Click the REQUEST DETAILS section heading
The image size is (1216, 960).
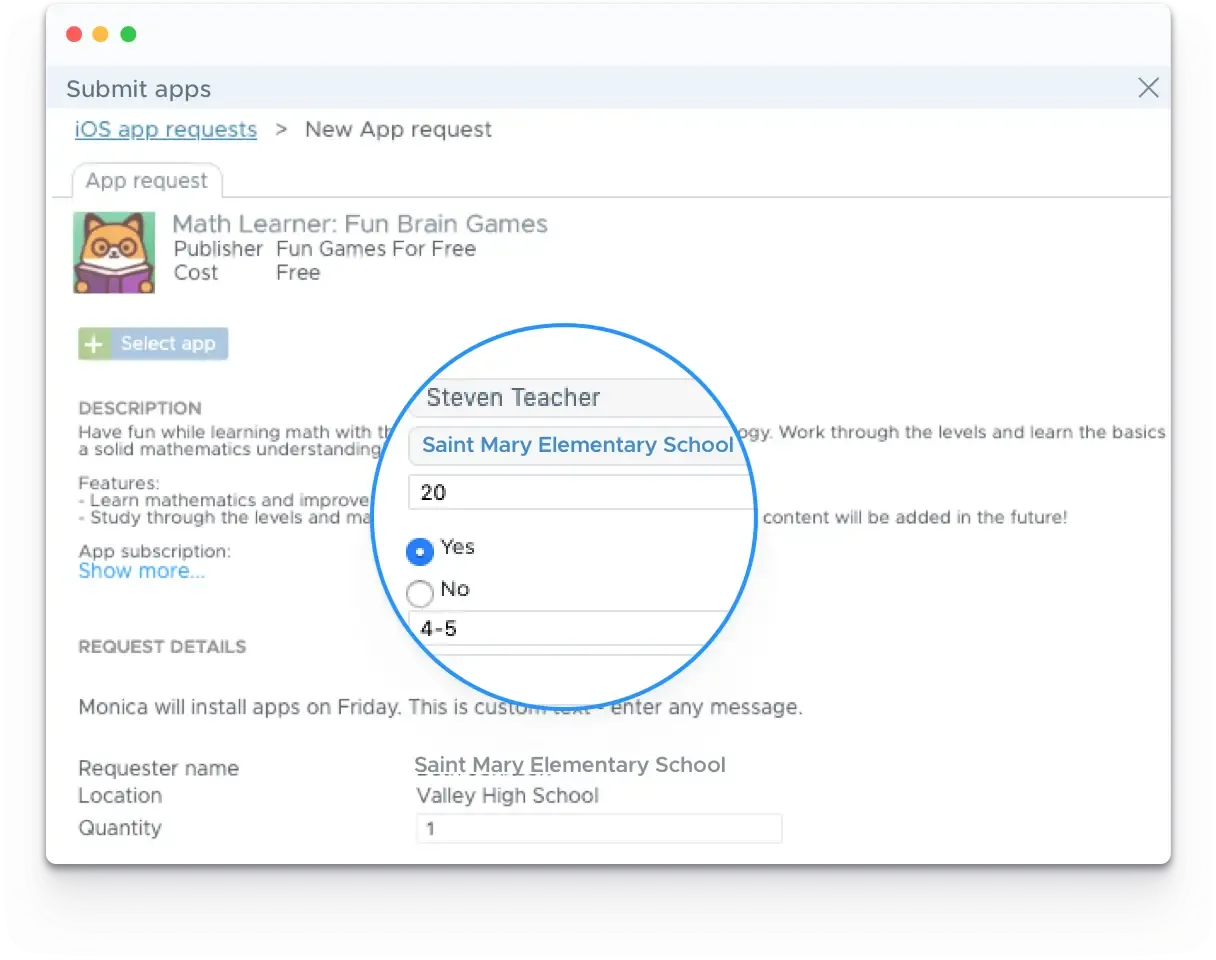coord(162,647)
